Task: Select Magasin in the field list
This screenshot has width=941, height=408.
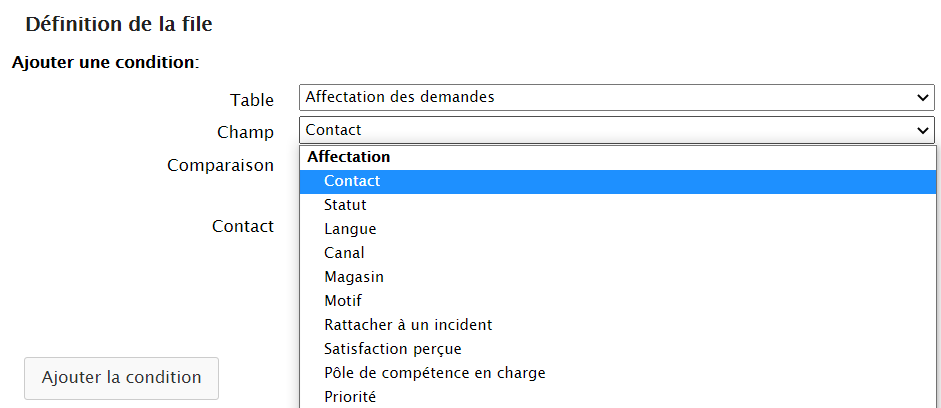Action: (353, 277)
